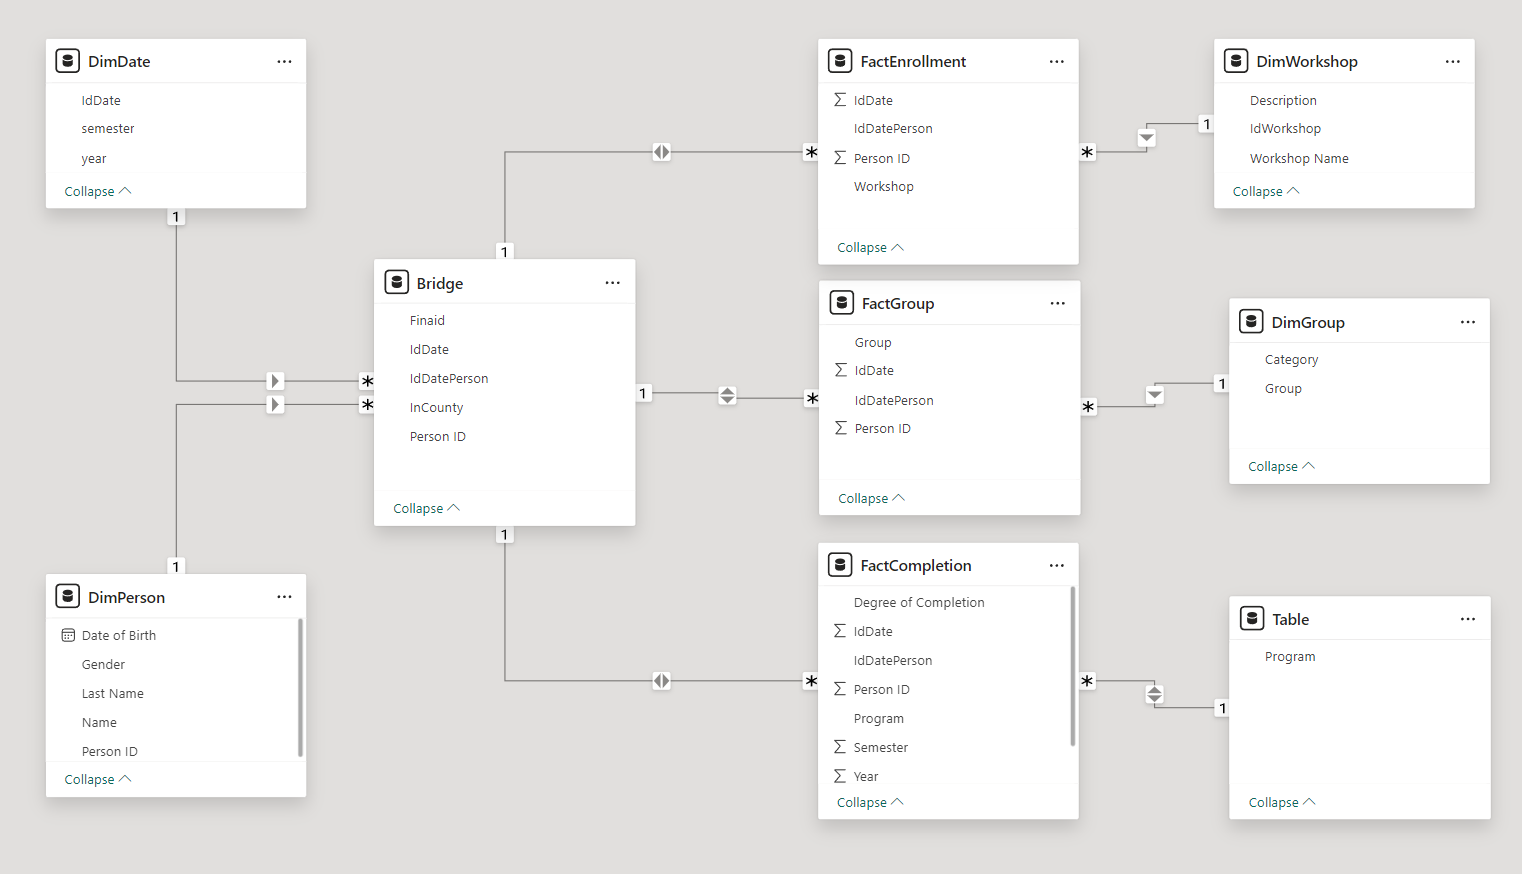Select the FactEnrollment–DimWorkshop relationship arrow marker
This screenshot has width=1522, height=874.
tap(1147, 138)
